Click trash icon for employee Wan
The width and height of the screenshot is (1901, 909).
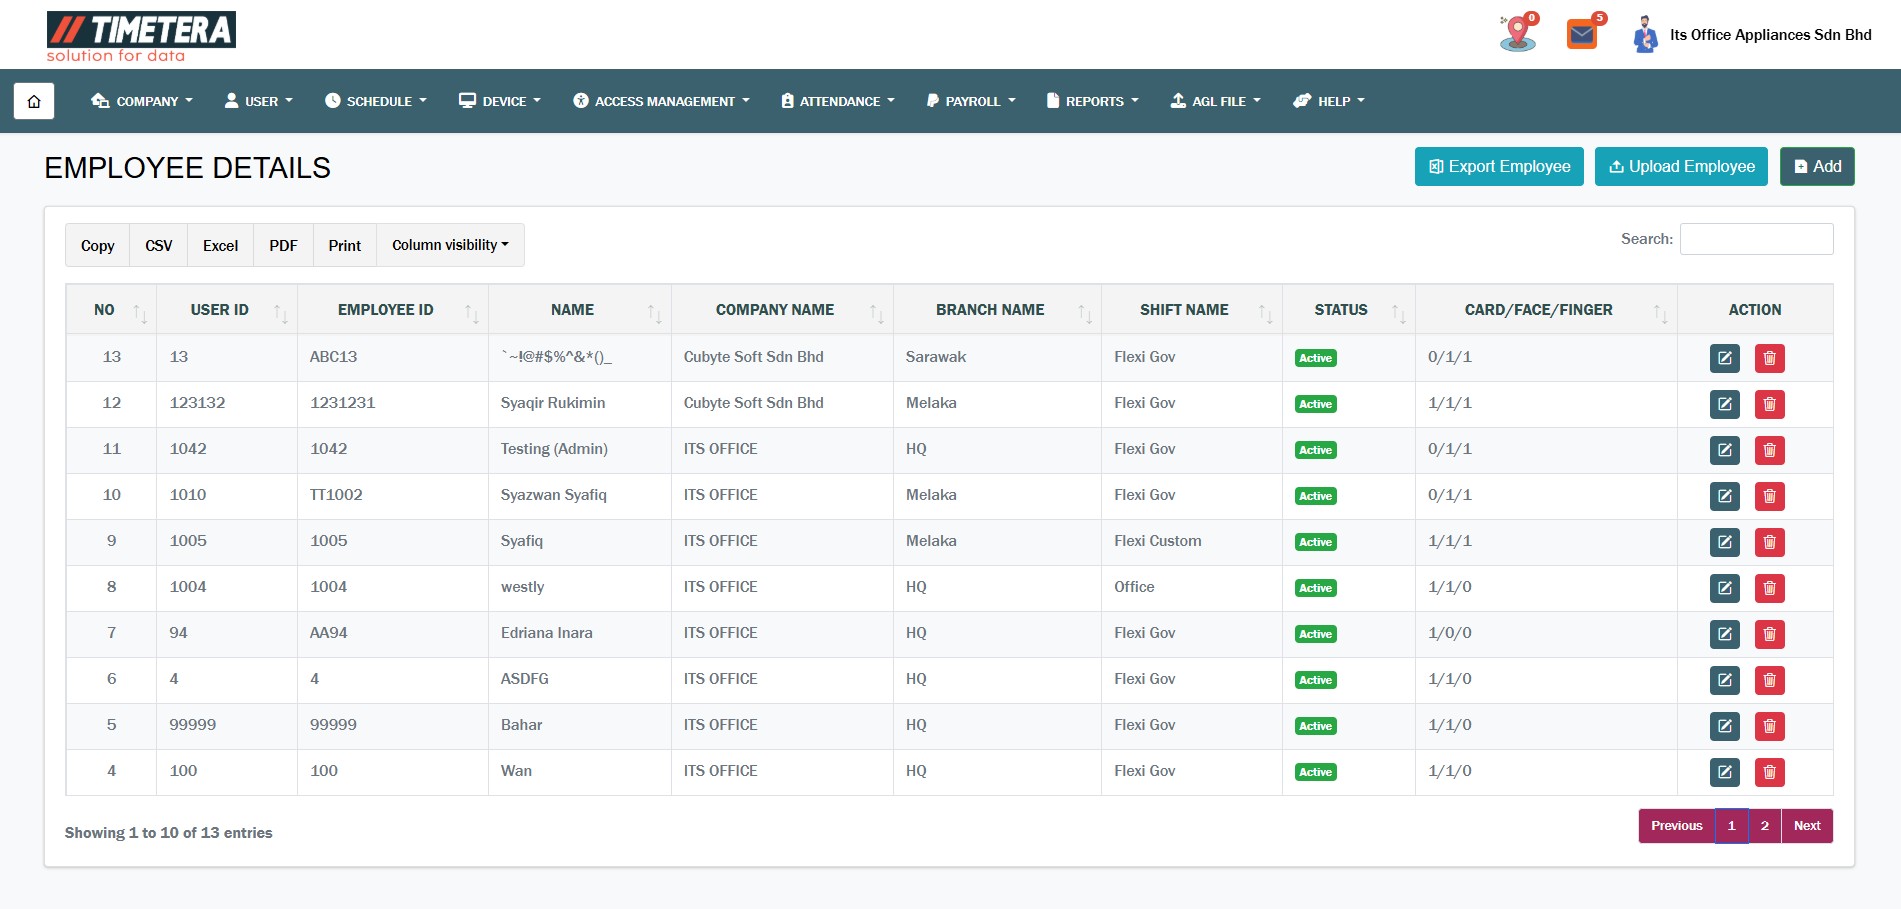(1769, 772)
